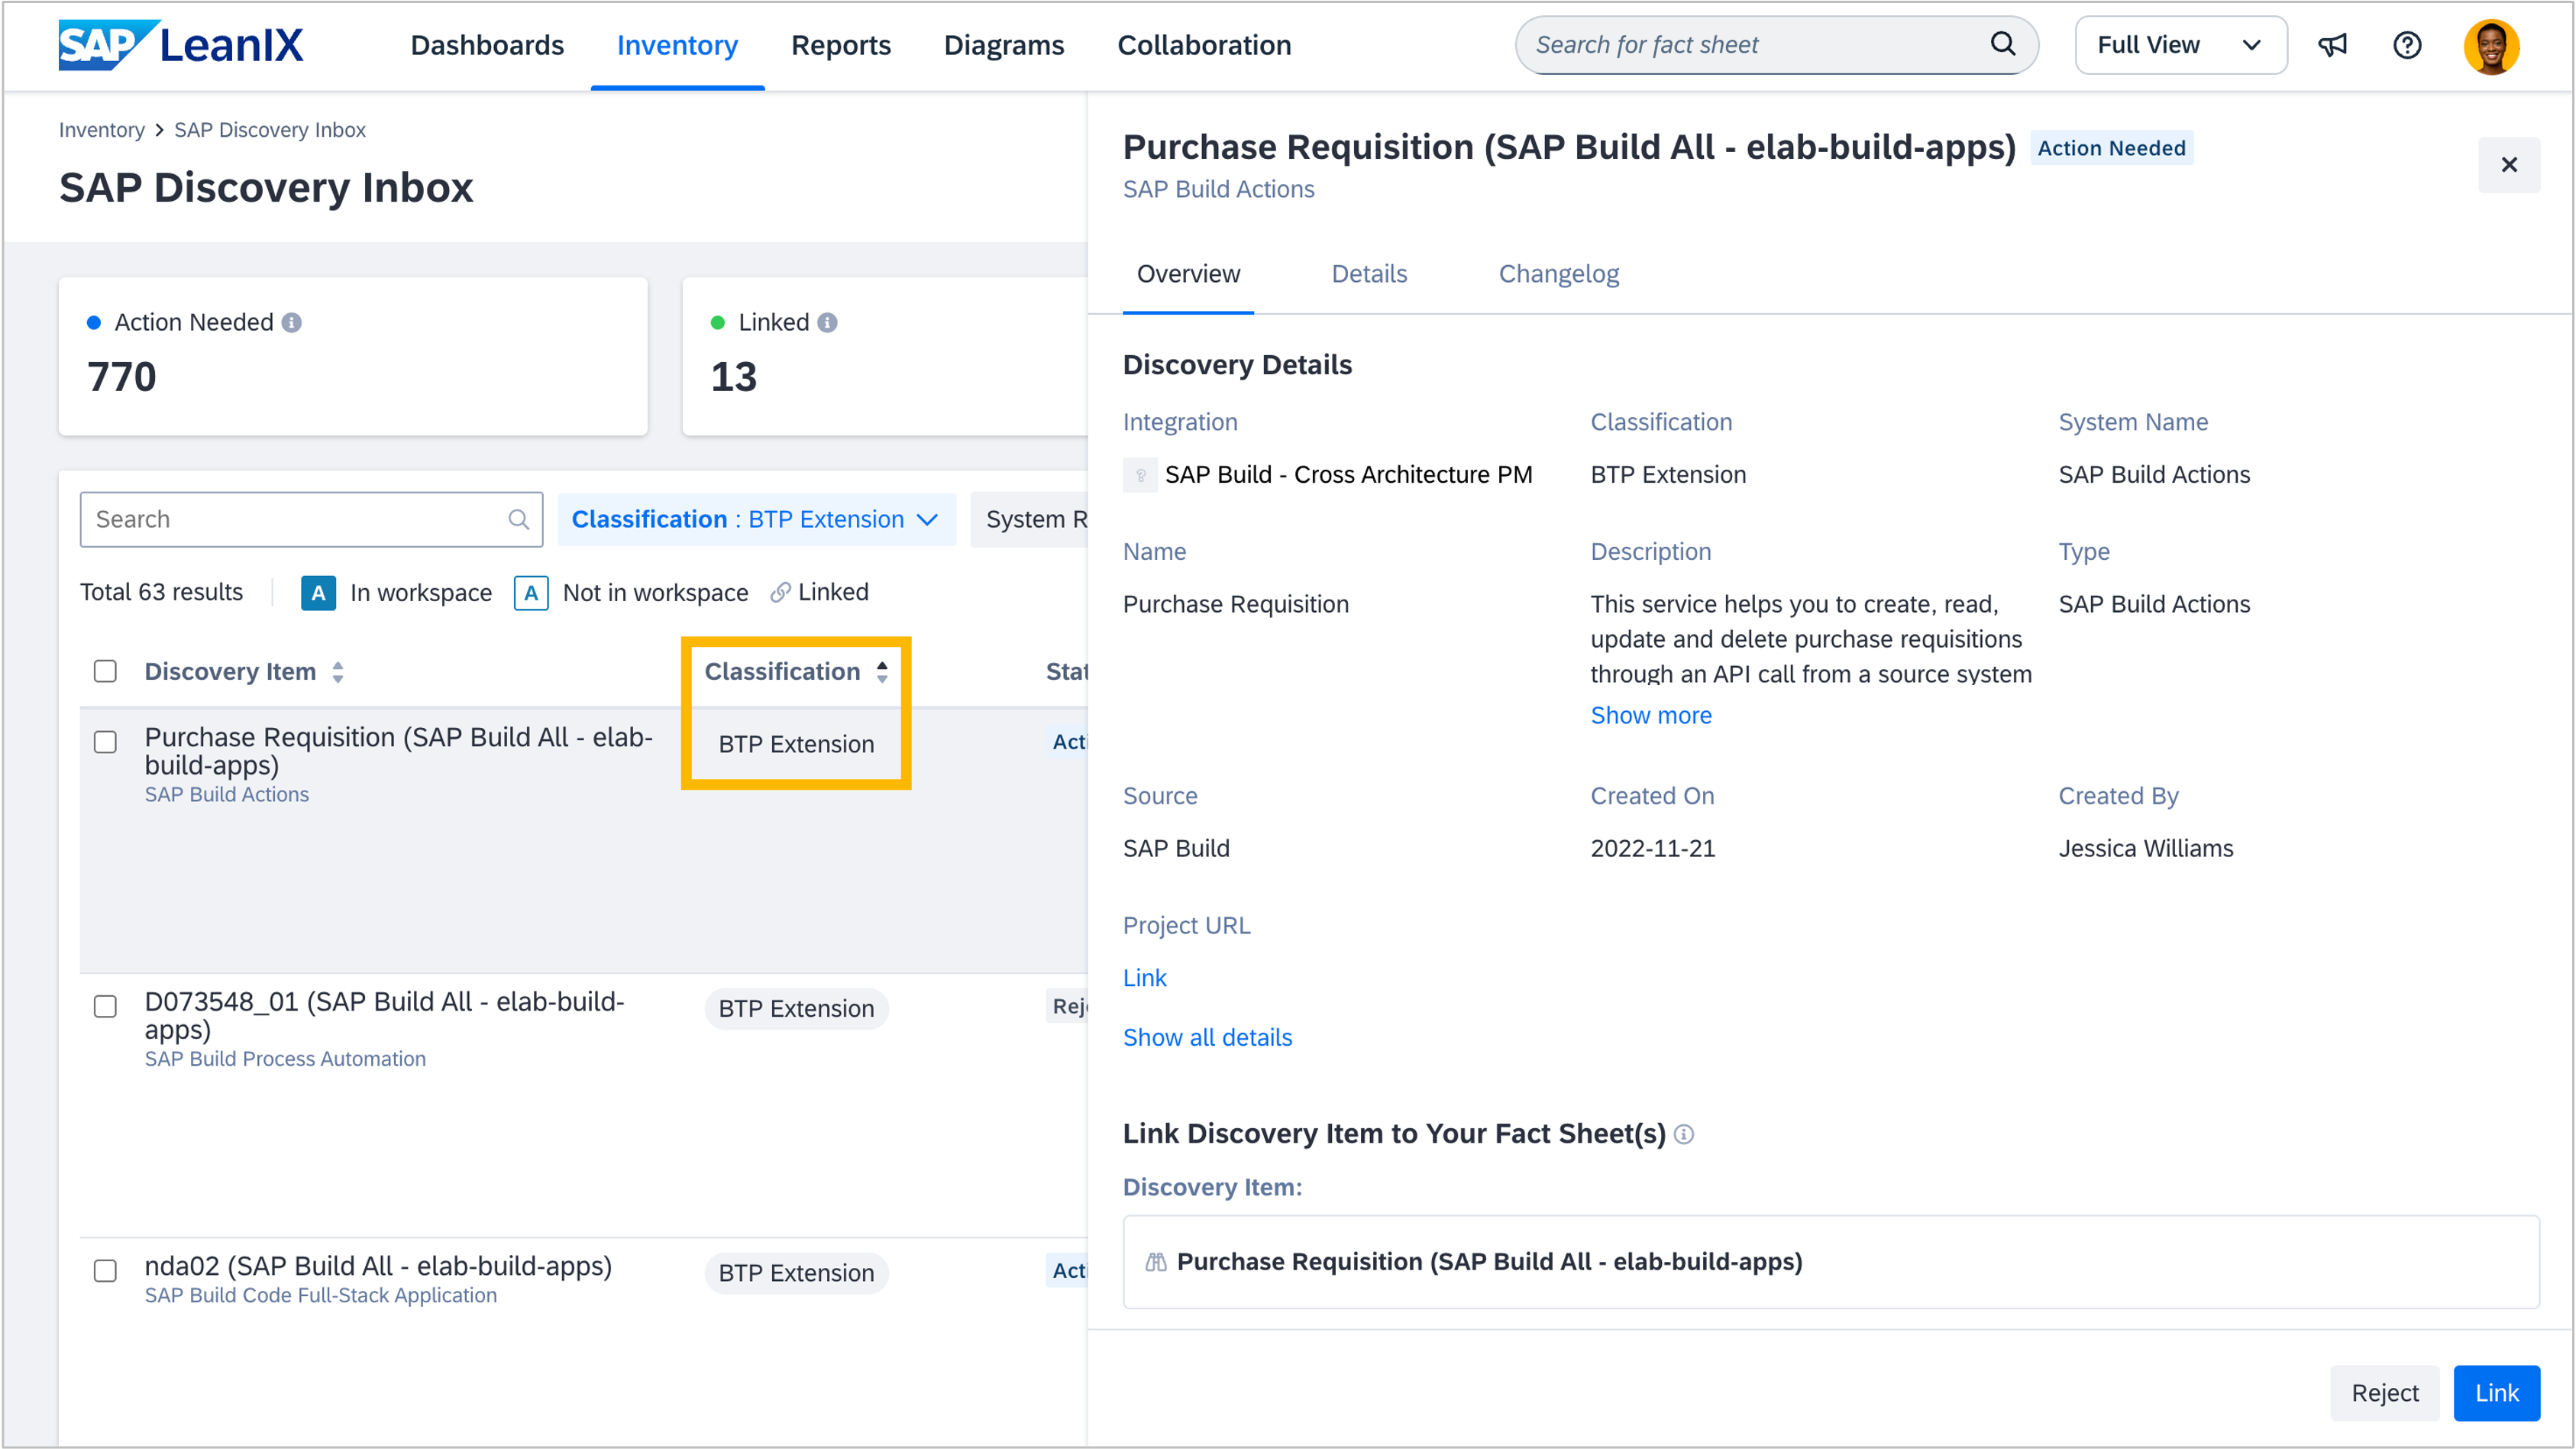Open the user profile avatar

[2491, 46]
